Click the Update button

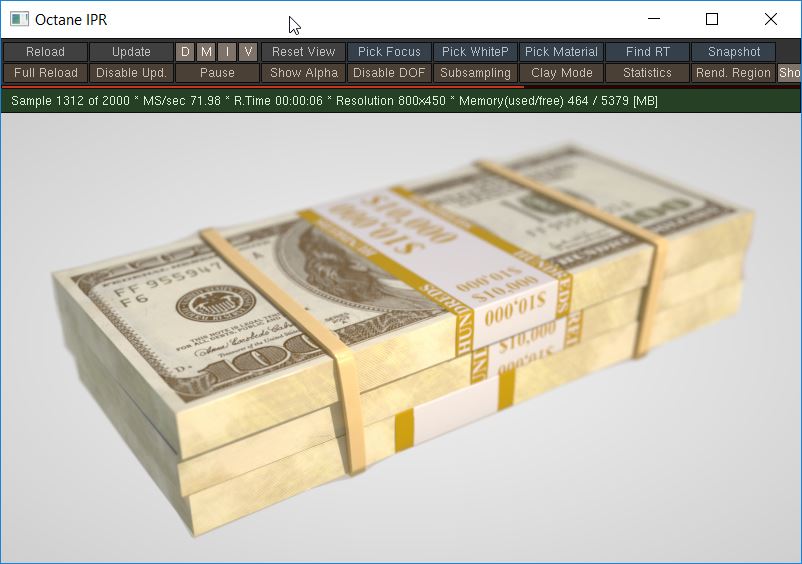(x=131, y=52)
